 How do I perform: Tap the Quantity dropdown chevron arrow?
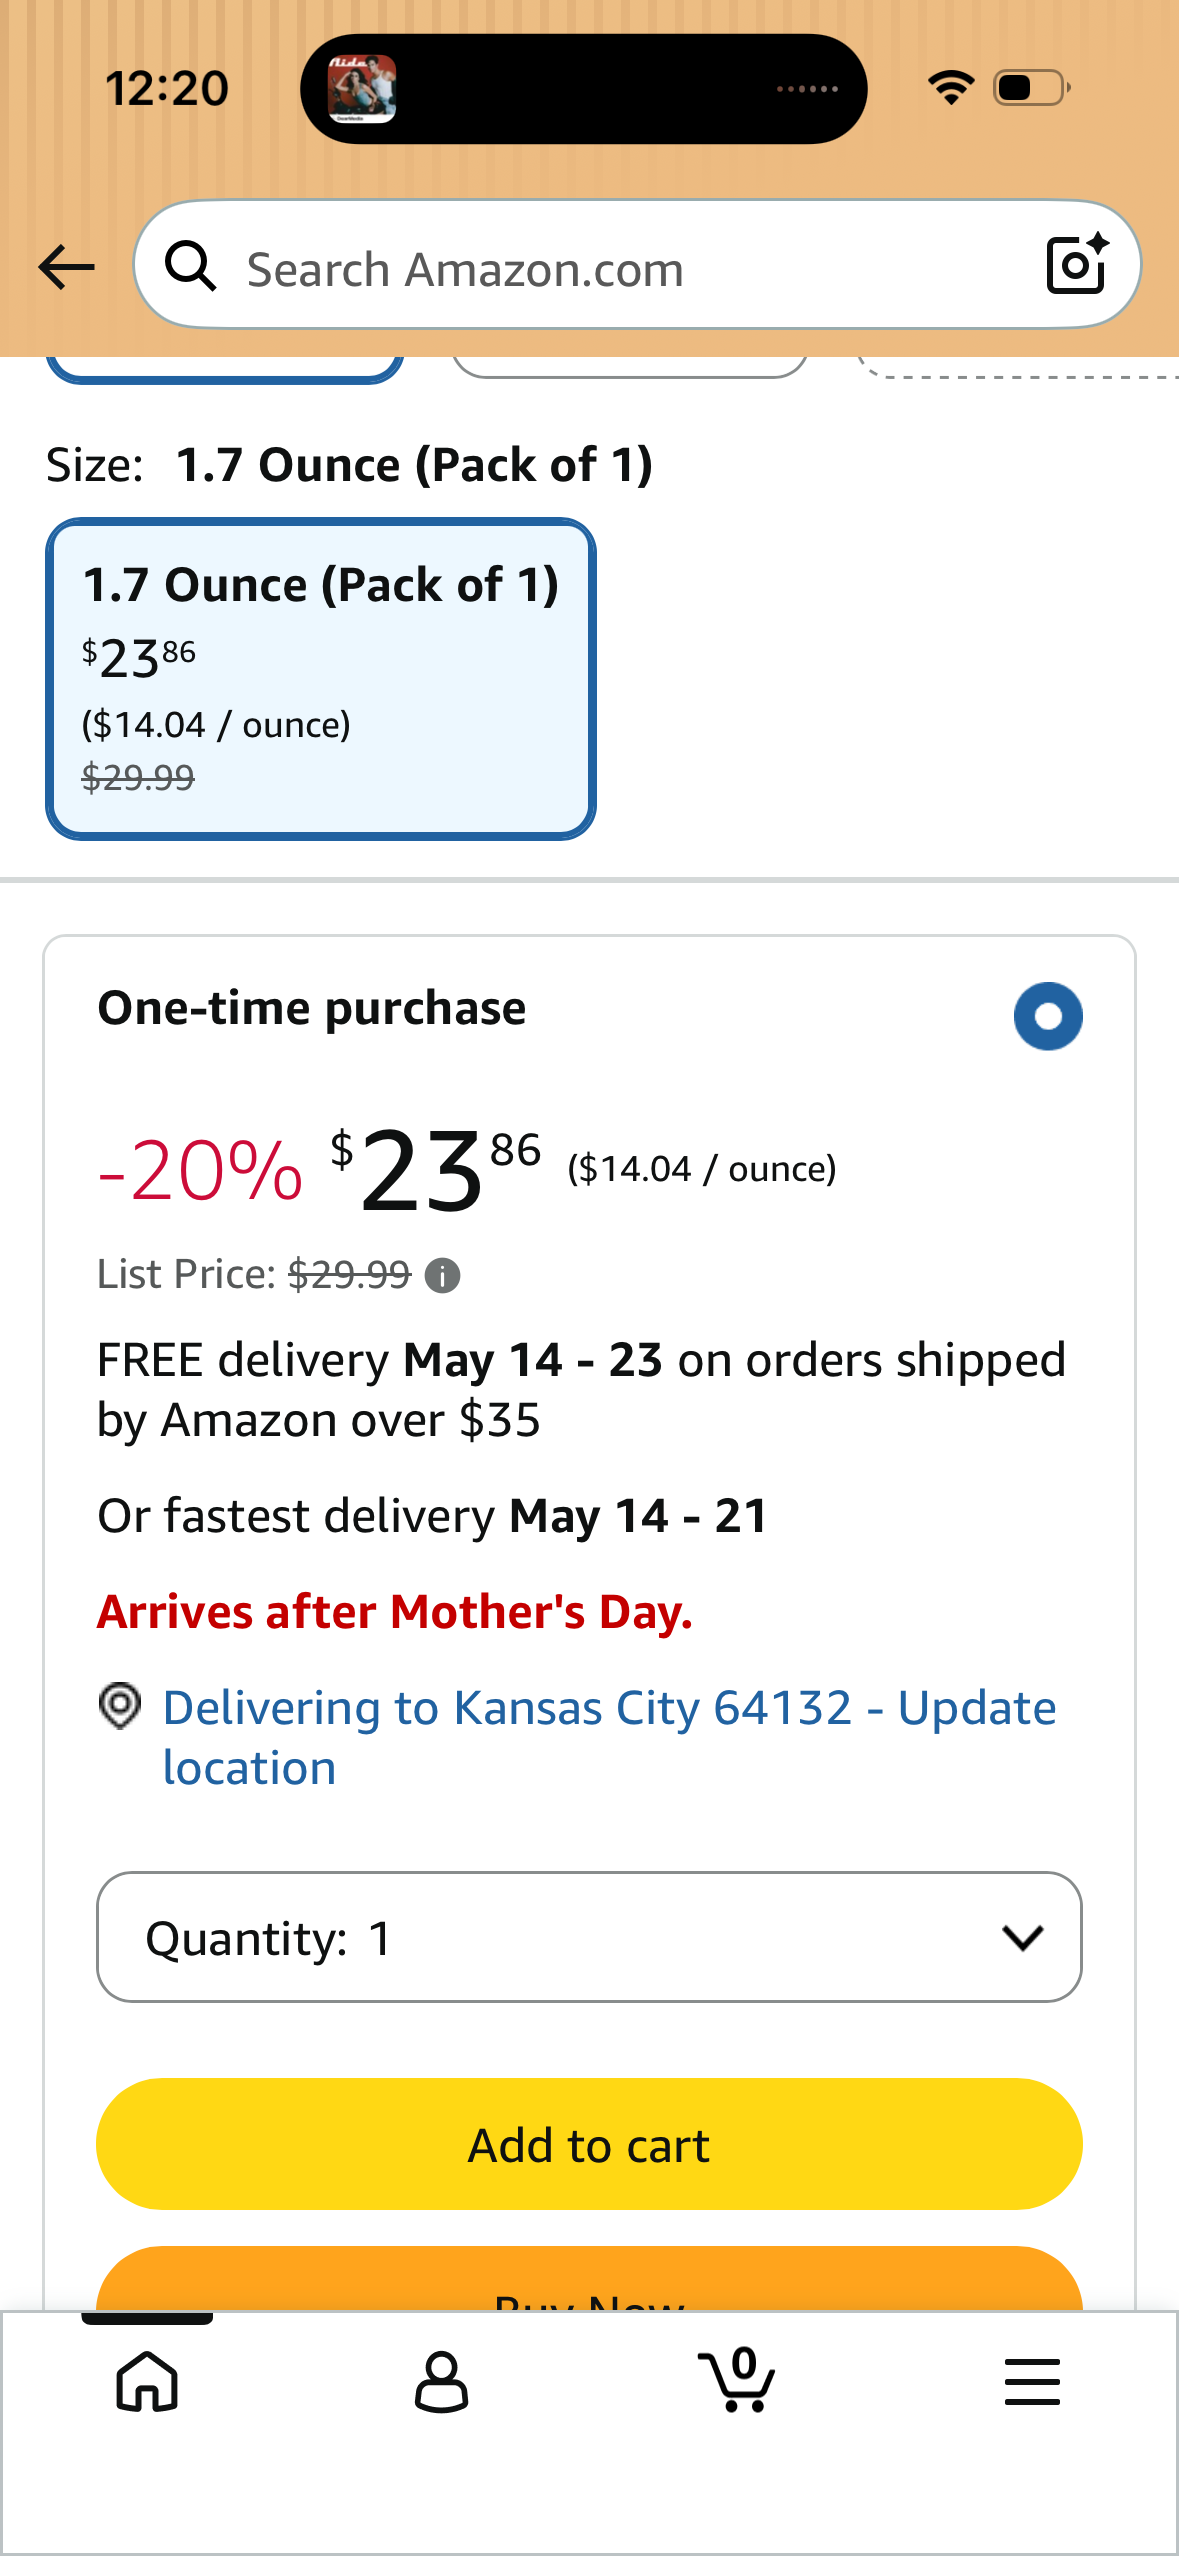(x=1022, y=1937)
